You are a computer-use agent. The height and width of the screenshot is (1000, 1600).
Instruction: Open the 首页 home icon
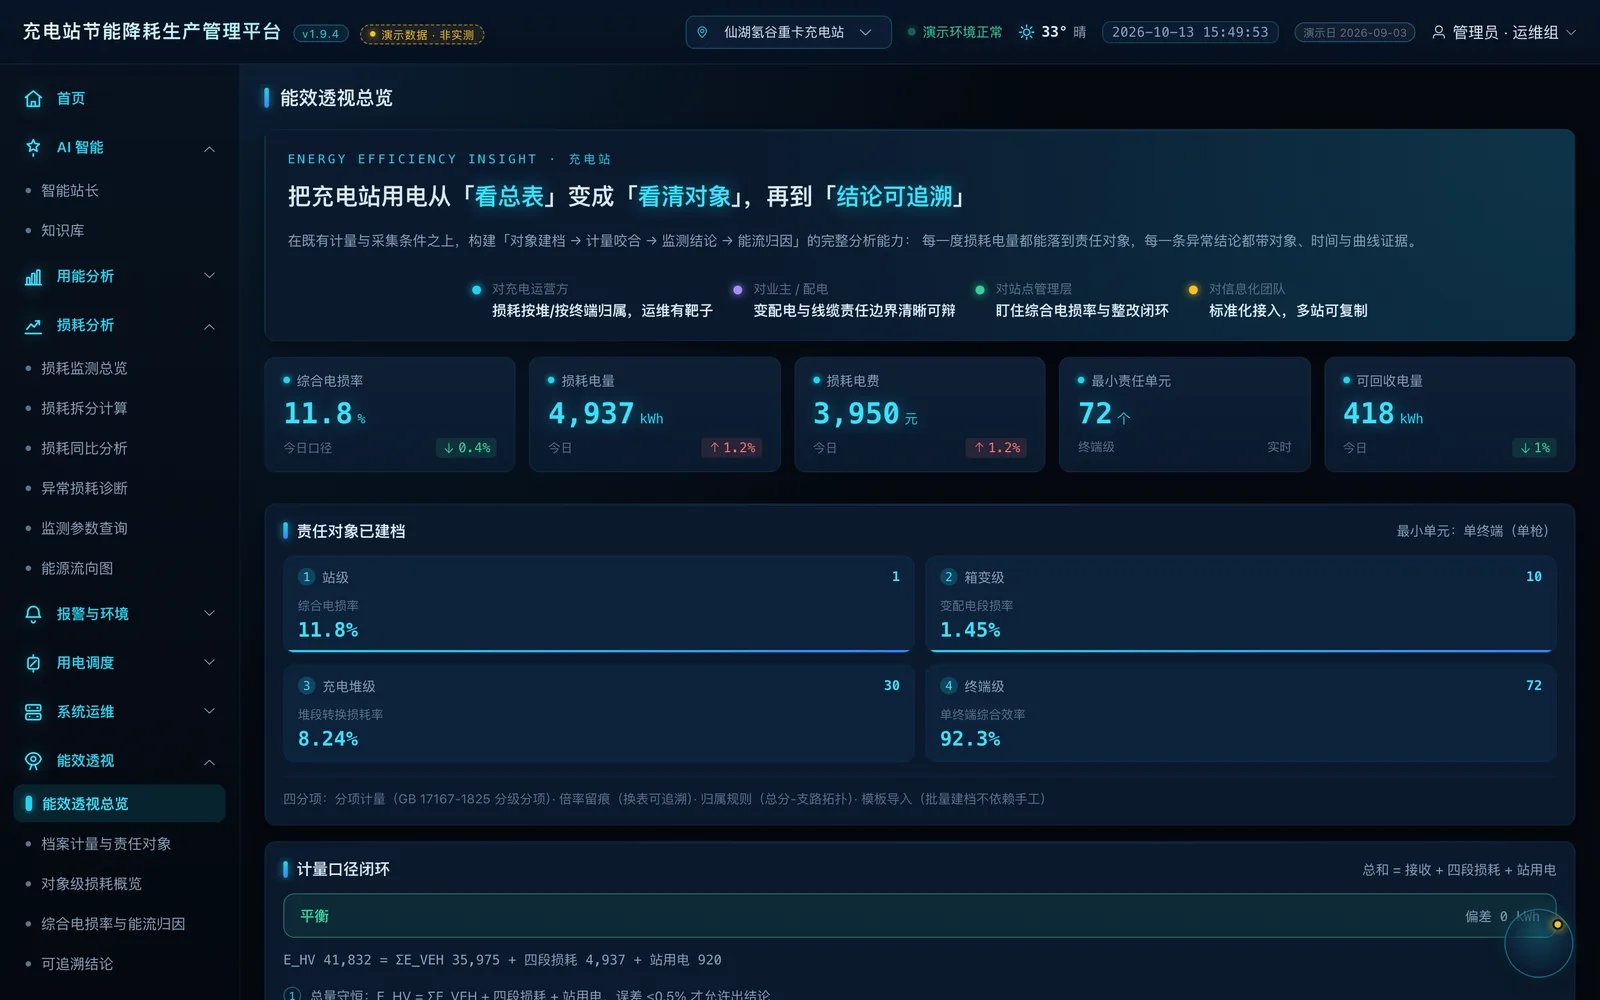[x=33, y=98]
